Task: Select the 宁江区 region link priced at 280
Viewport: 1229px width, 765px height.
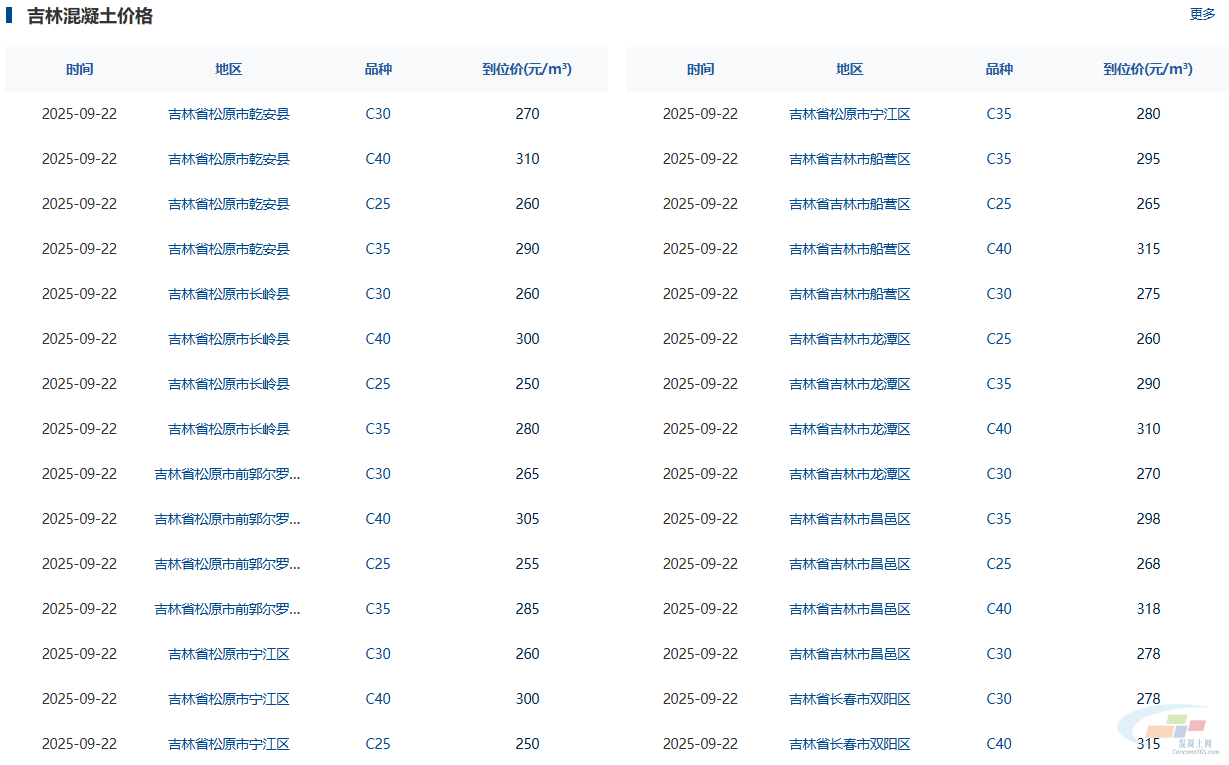Action: (850, 114)
